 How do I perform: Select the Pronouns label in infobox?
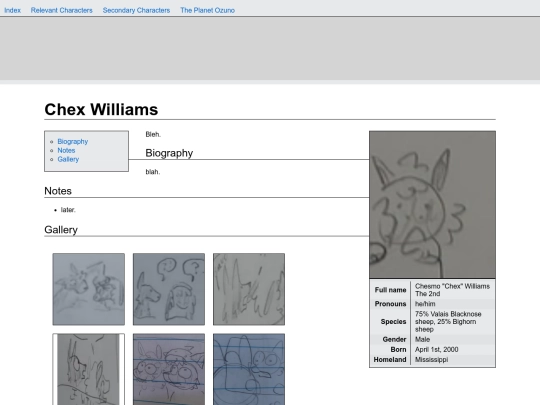[x=391, y=304]
